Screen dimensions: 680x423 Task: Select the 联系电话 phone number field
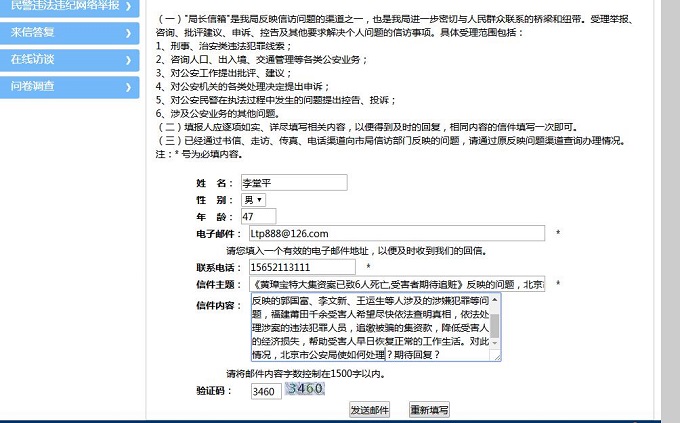coord(301,267)
